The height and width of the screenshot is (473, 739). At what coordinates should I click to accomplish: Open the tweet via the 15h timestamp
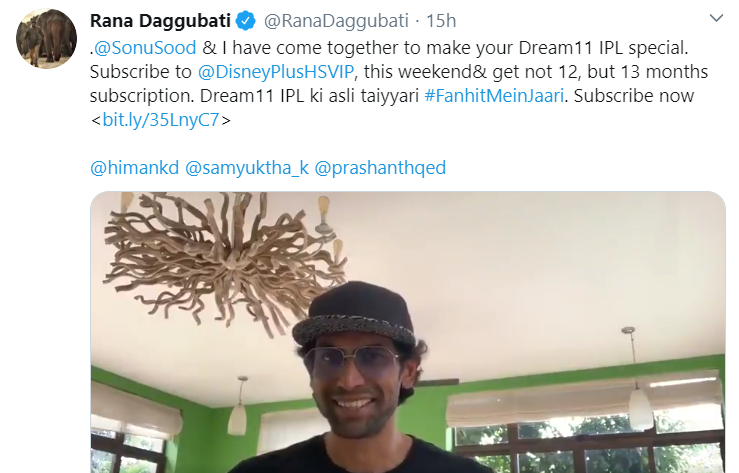pyautogui.click(x=441, y=21)
